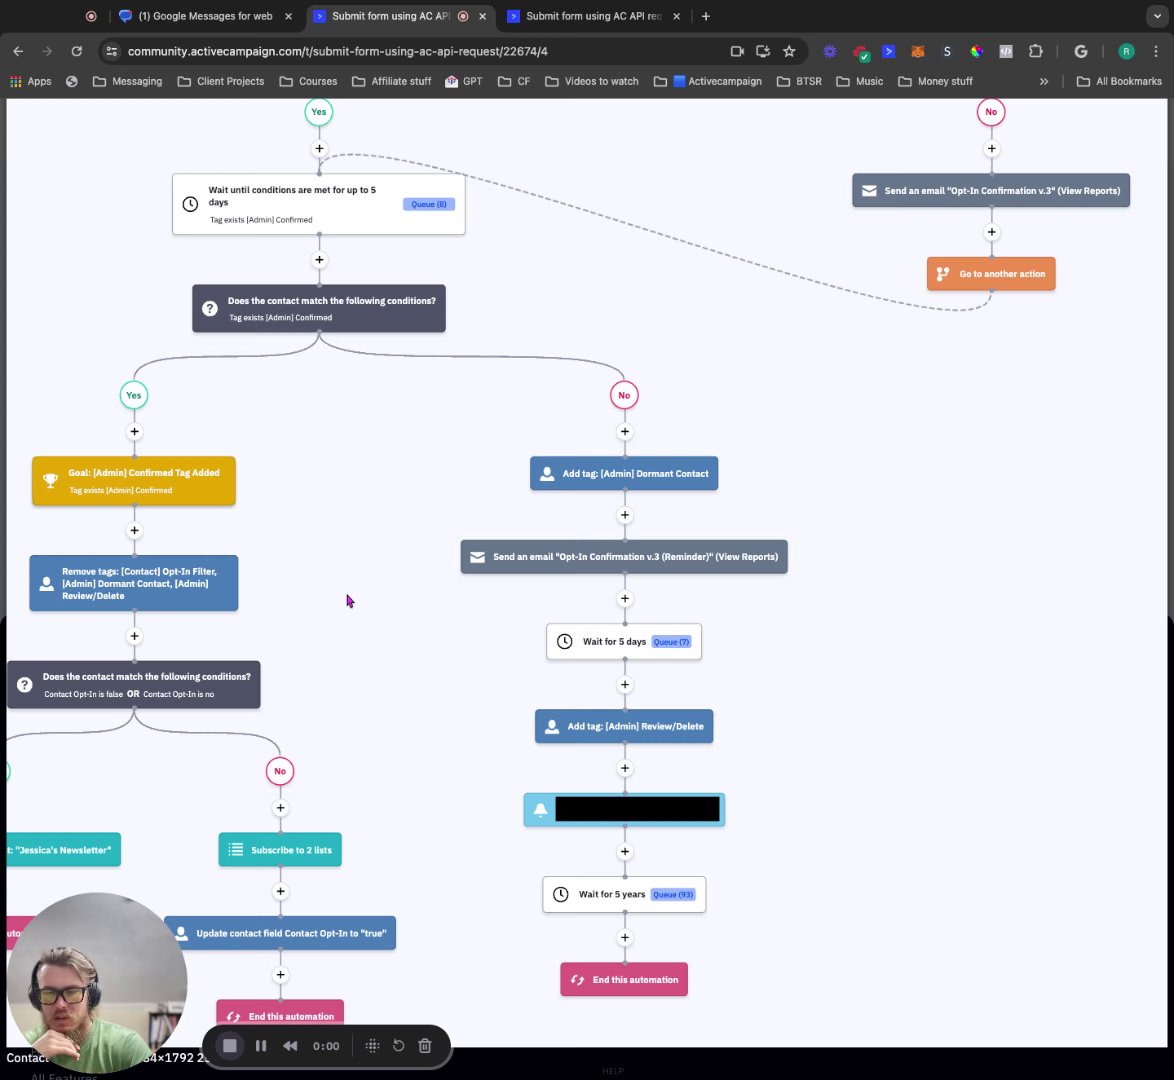The width and height of the screenshot is (1174, 1080).
Task: Click the plus below Wait for 5 days
Action: (624, 685)
